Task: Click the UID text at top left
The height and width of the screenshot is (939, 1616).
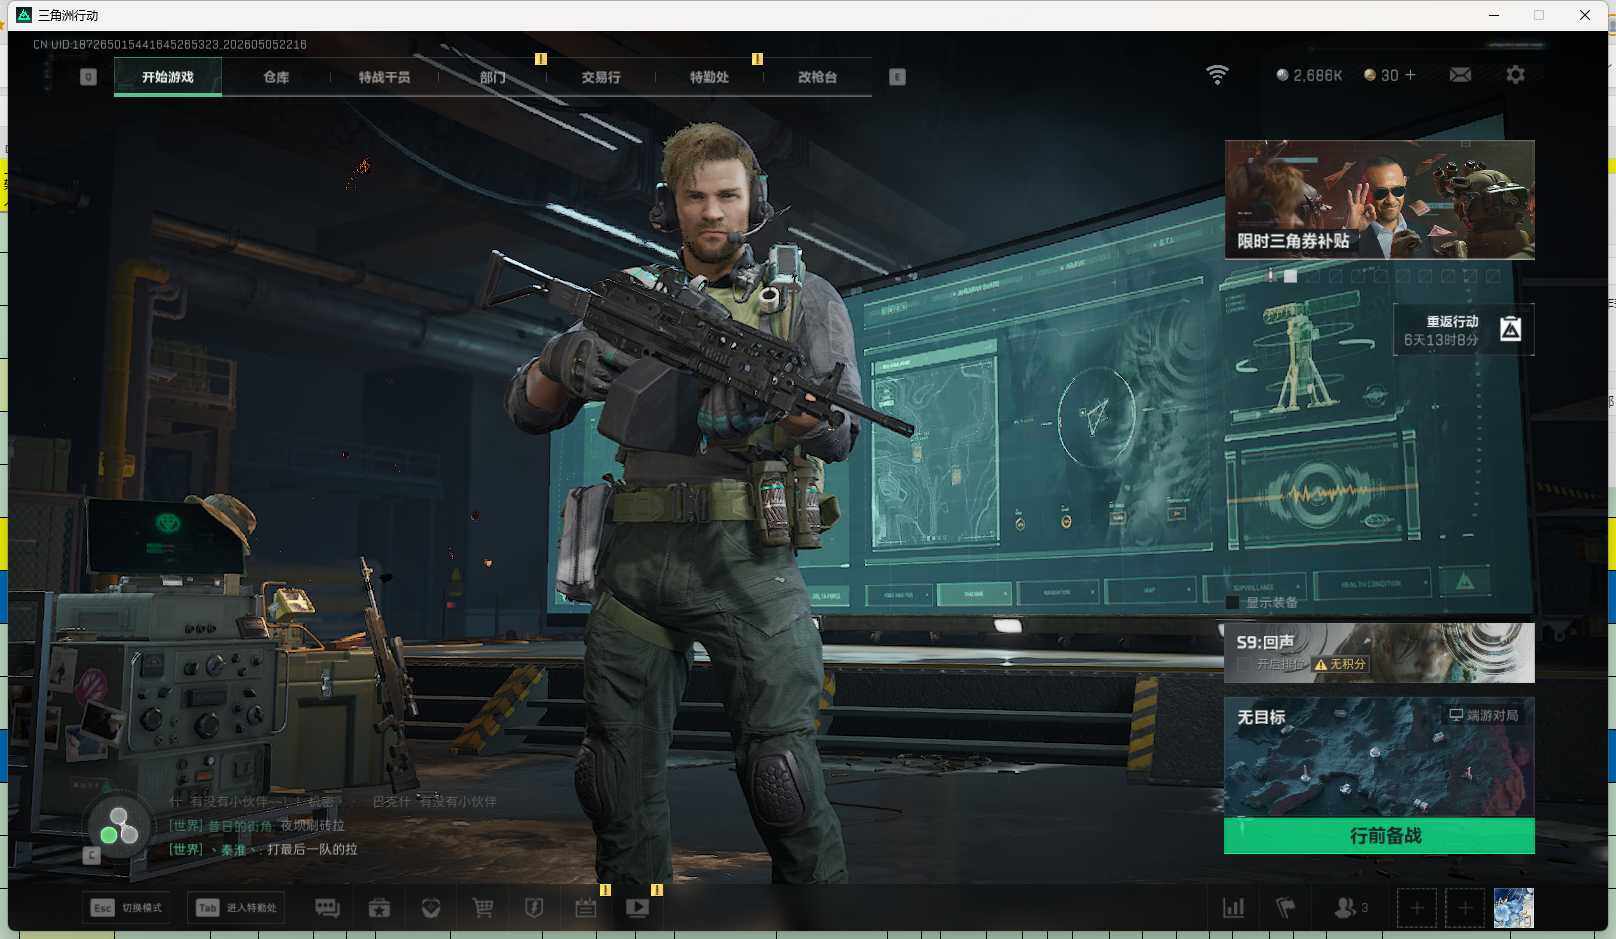Action: [x=170, y=44]
